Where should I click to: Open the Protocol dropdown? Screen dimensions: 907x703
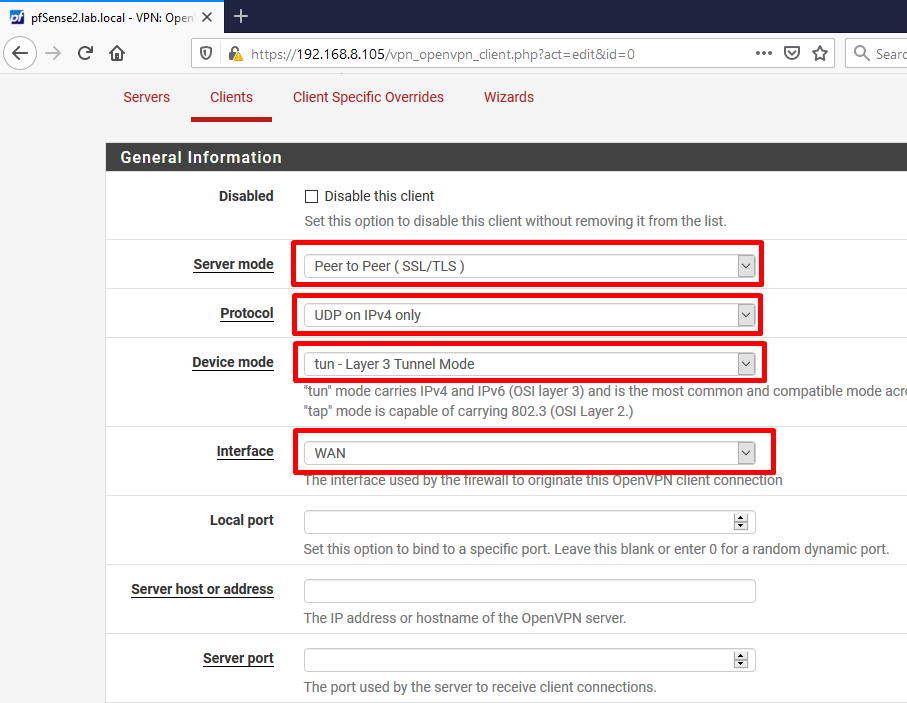529,315
